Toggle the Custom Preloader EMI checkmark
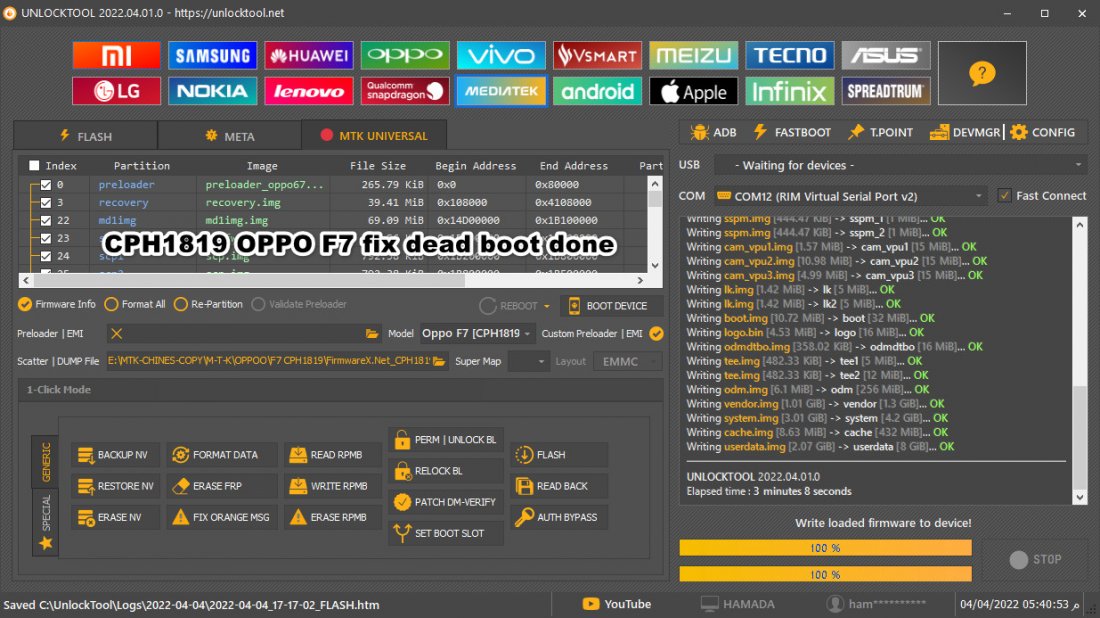Image resolution: width=1100 pixels, height=618 pixels. (657, 334)
